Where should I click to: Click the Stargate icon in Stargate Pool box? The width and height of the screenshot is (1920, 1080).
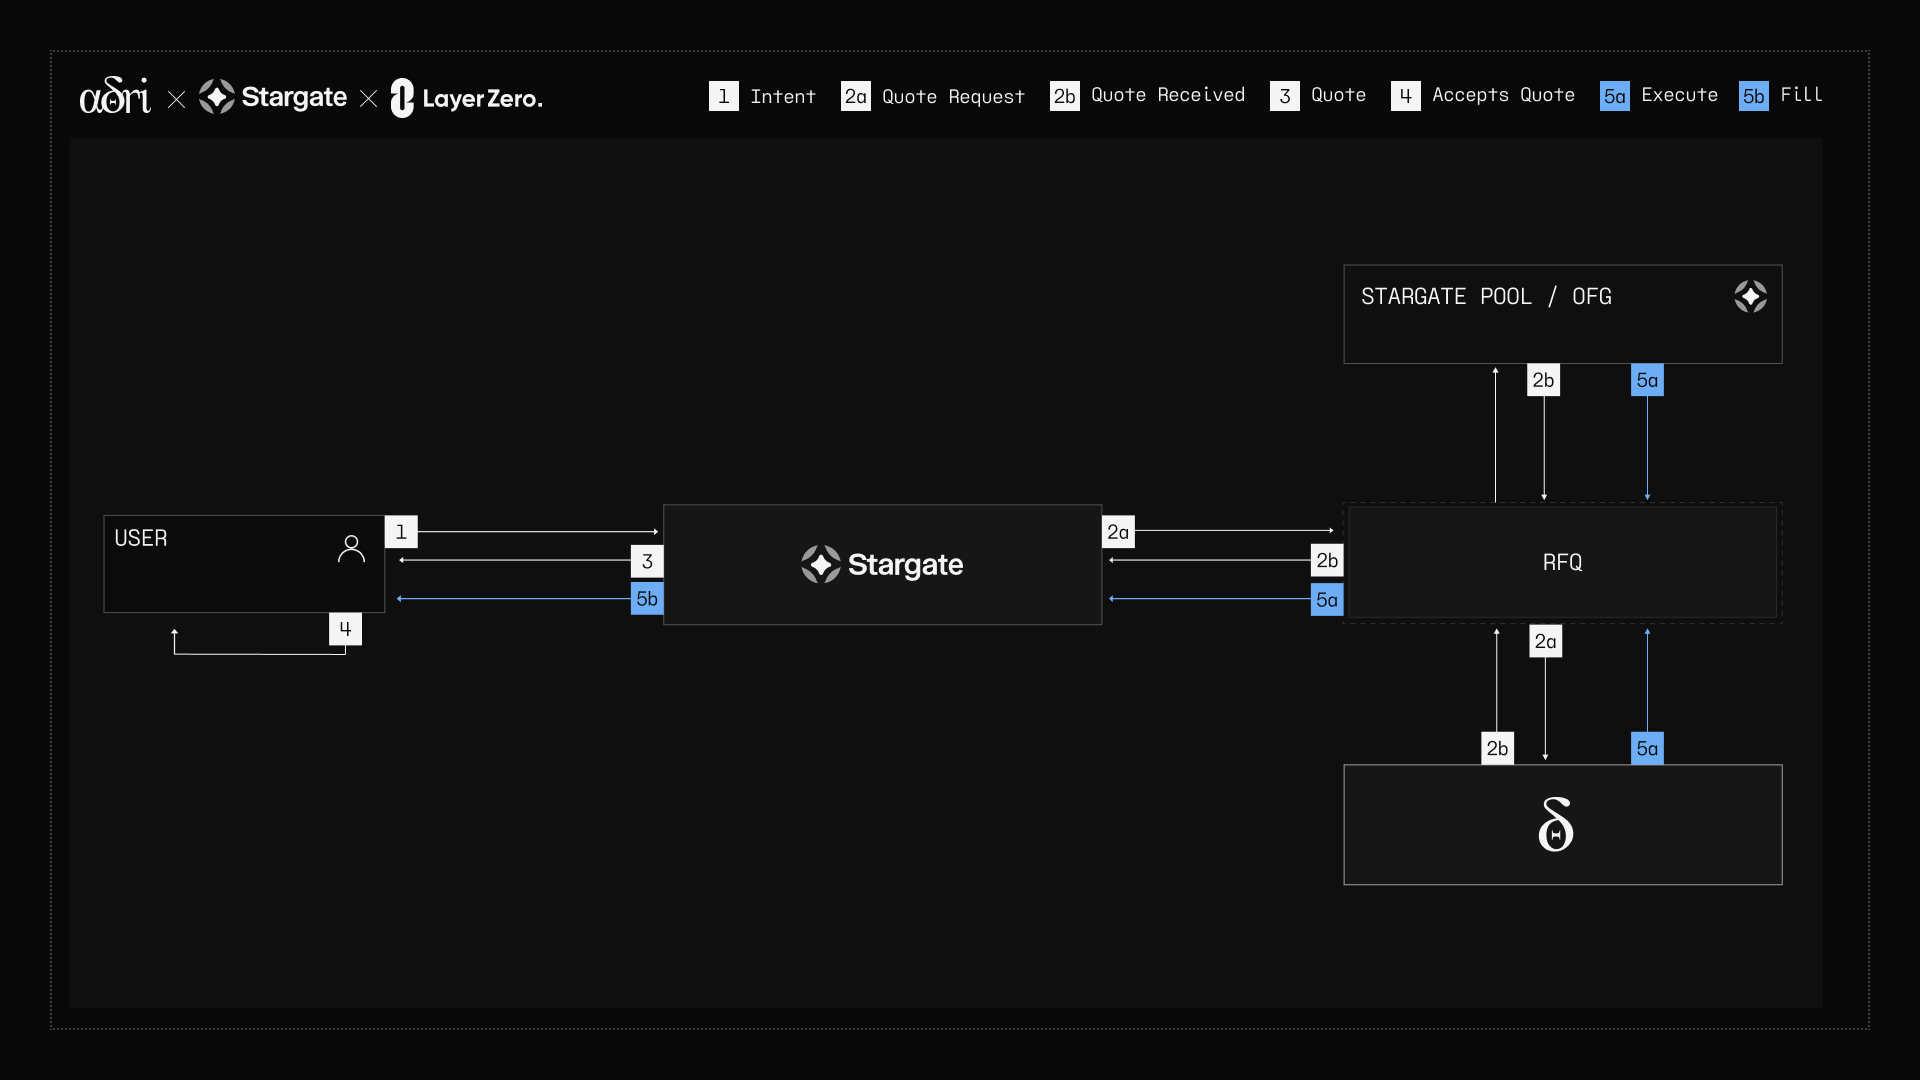(x=1750, y=296)
